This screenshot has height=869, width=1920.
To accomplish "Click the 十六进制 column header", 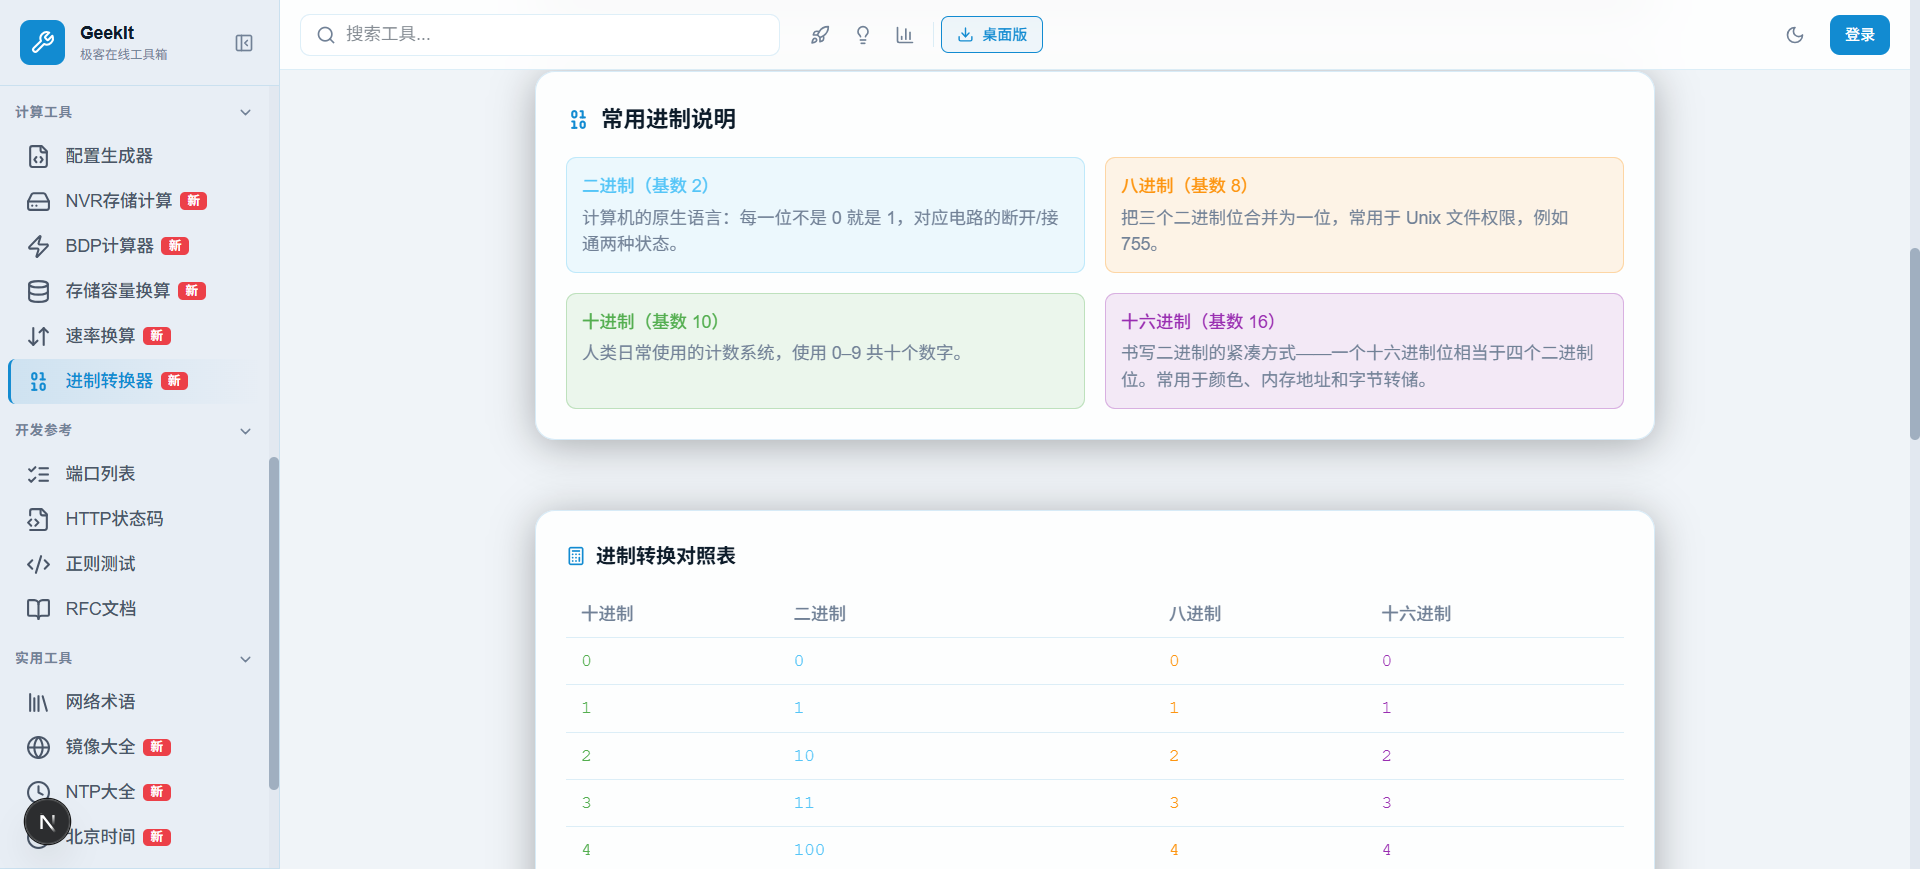I will [1416, 614].
